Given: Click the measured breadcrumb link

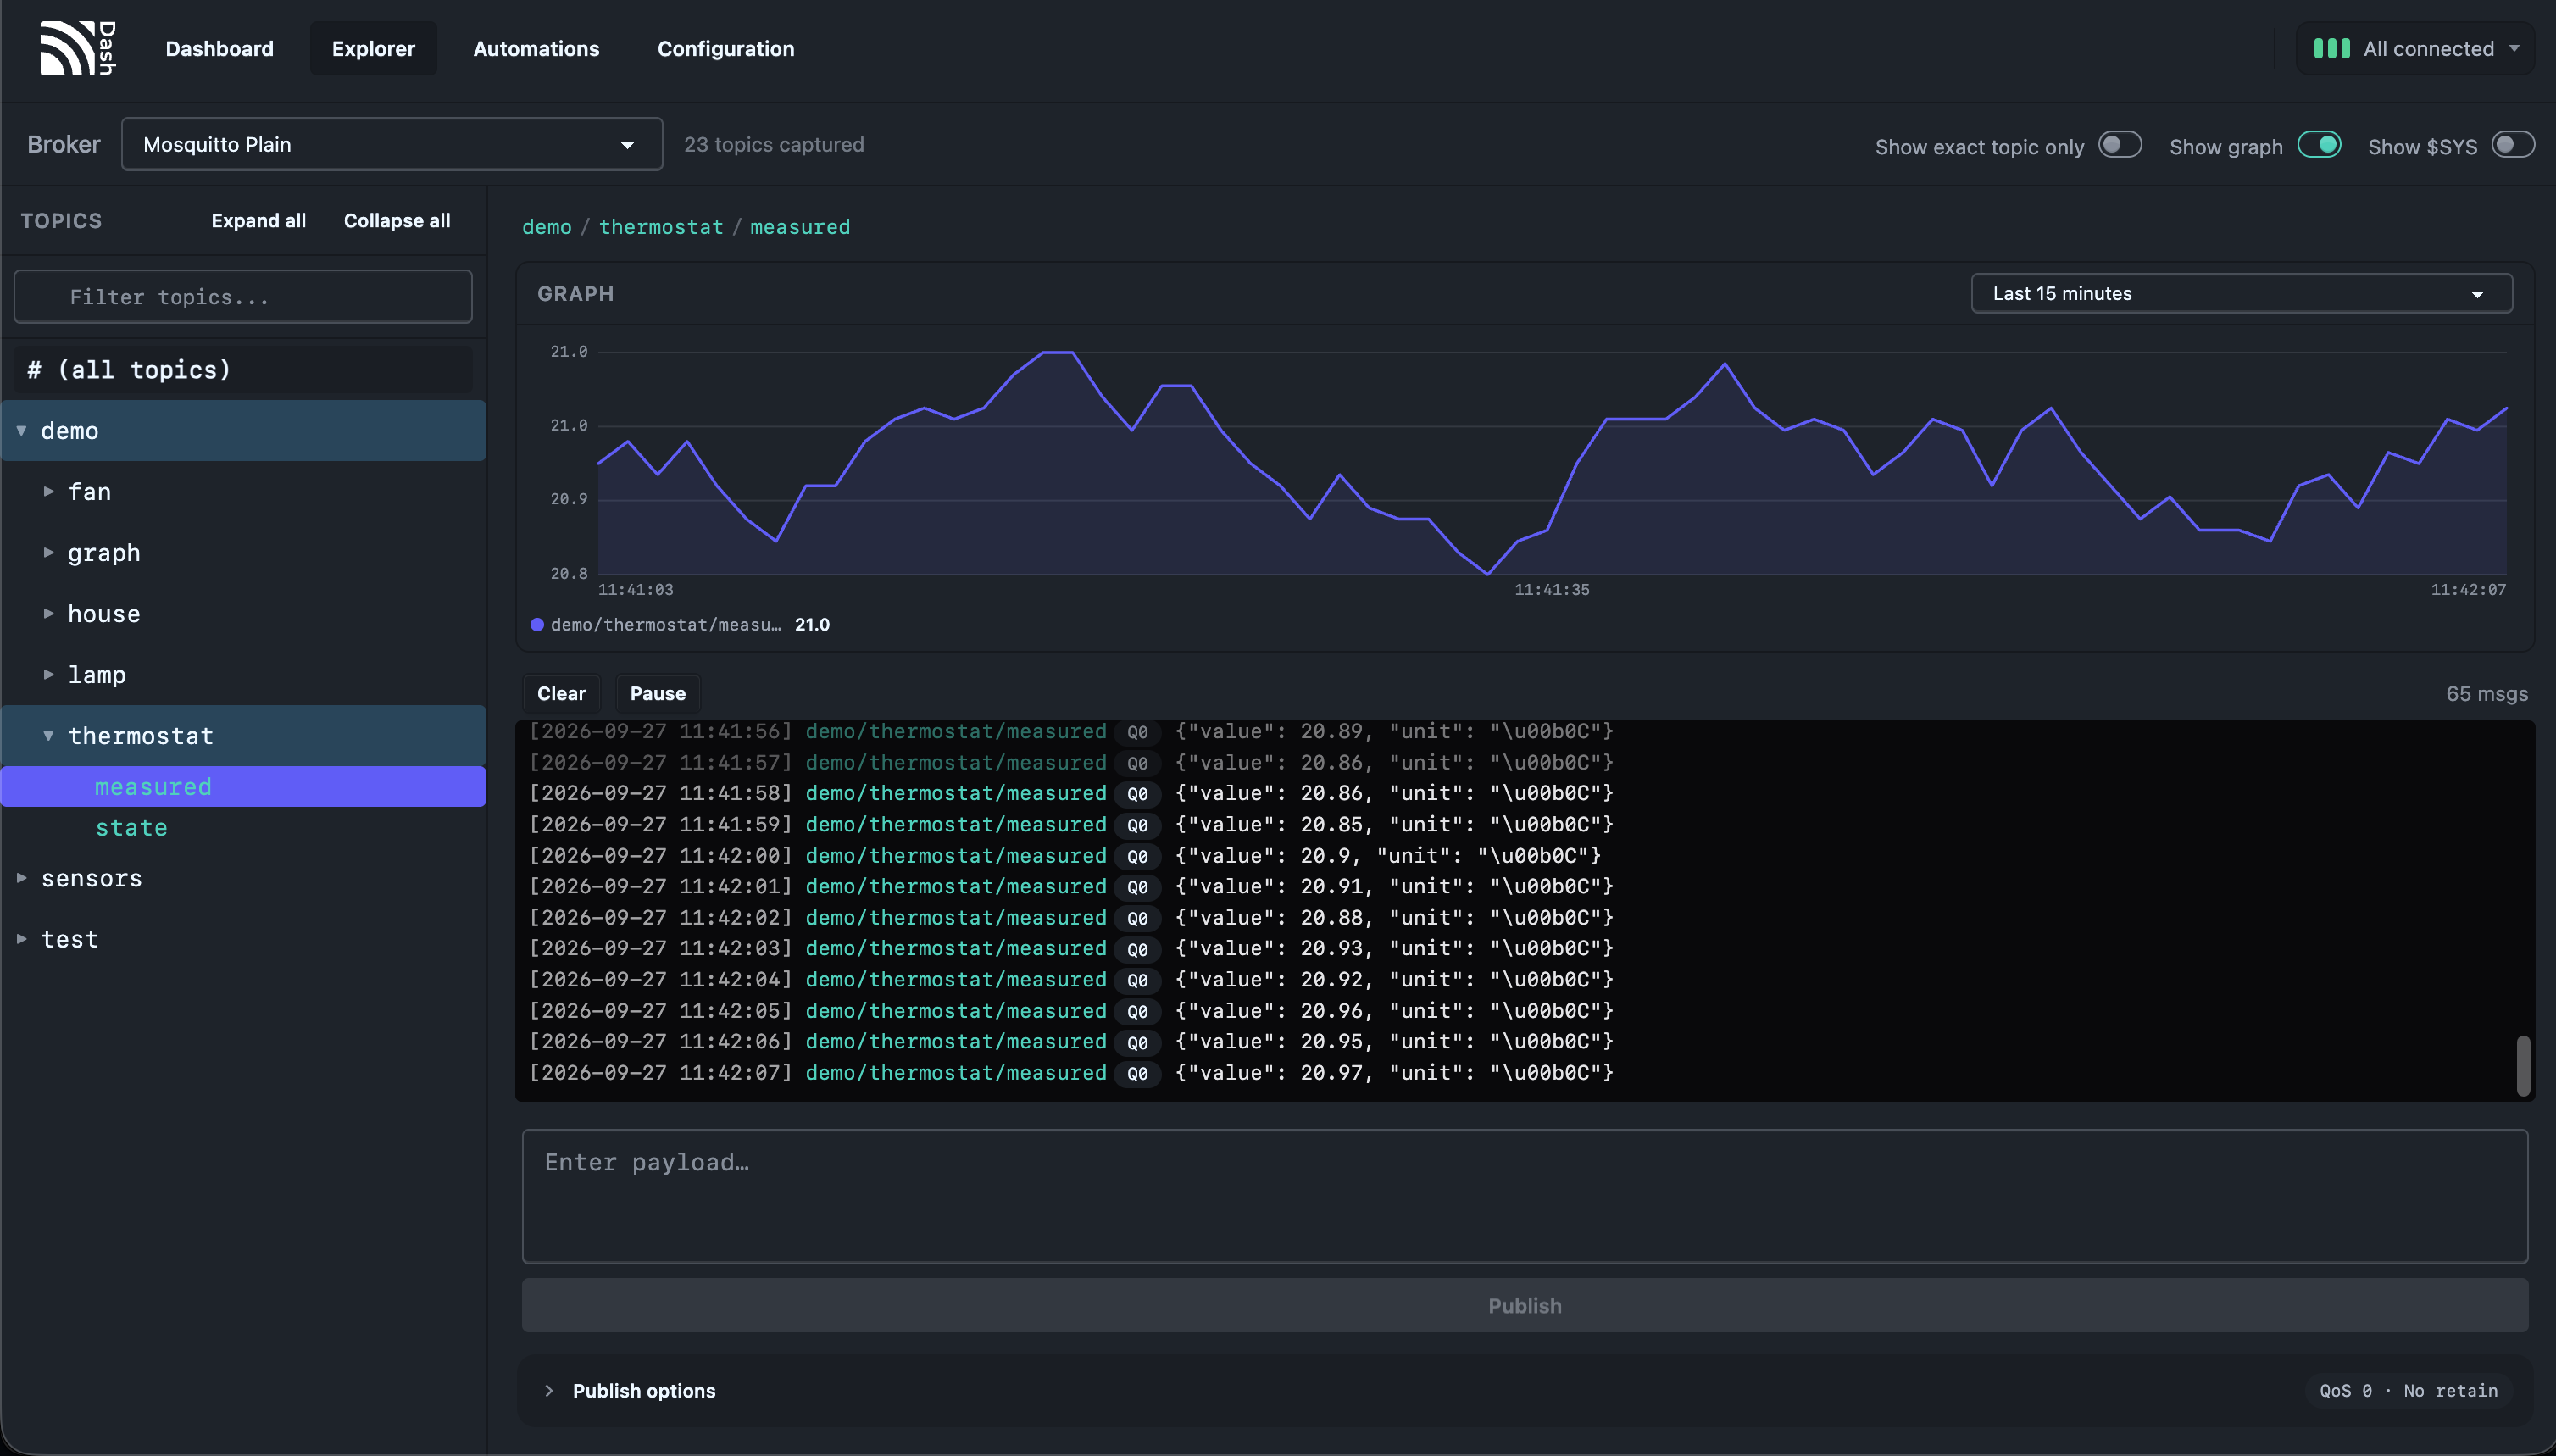Looking at the screenshot, I should point(800,227).
